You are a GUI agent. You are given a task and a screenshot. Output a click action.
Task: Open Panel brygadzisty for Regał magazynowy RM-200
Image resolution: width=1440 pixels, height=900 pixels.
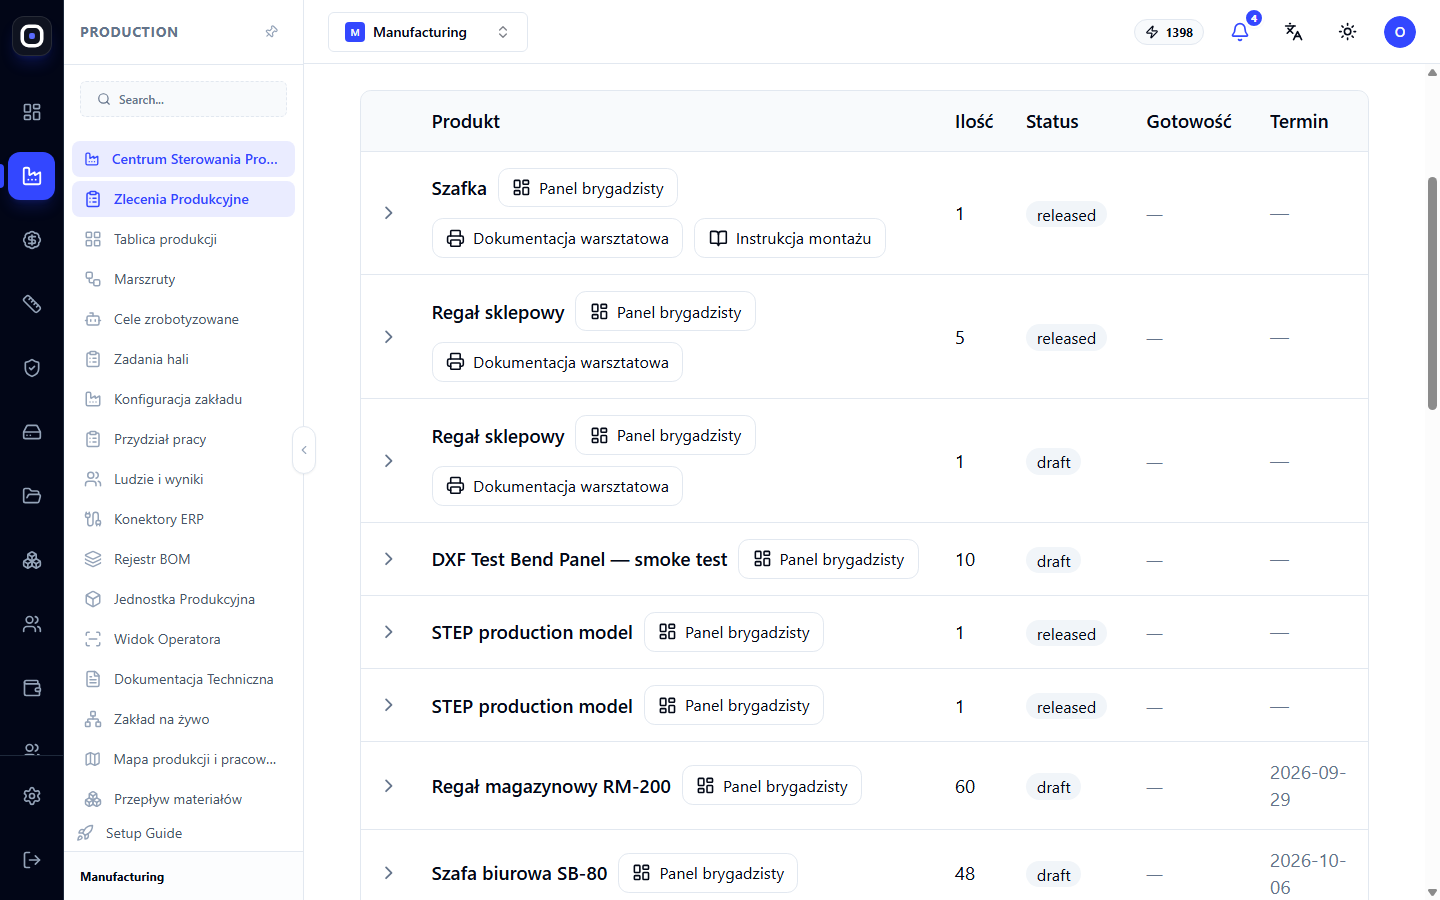pyautogui.click(x=772, y=786)
